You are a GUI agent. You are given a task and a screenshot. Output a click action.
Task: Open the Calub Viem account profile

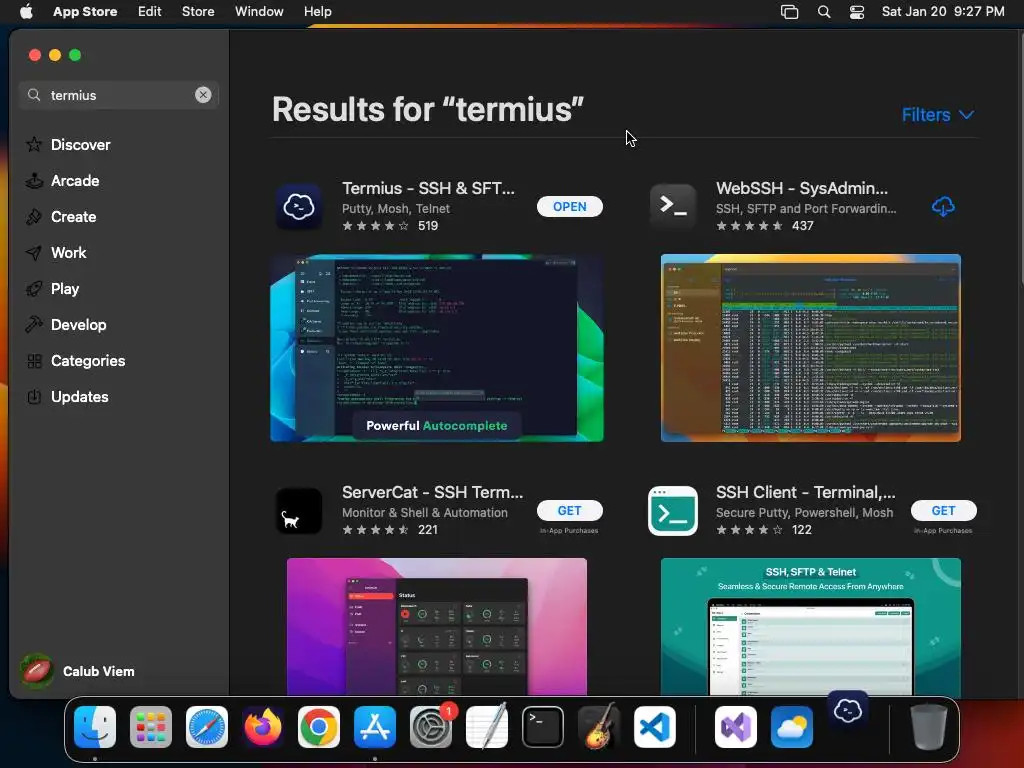pyautogui.click(x=78, y=671)
